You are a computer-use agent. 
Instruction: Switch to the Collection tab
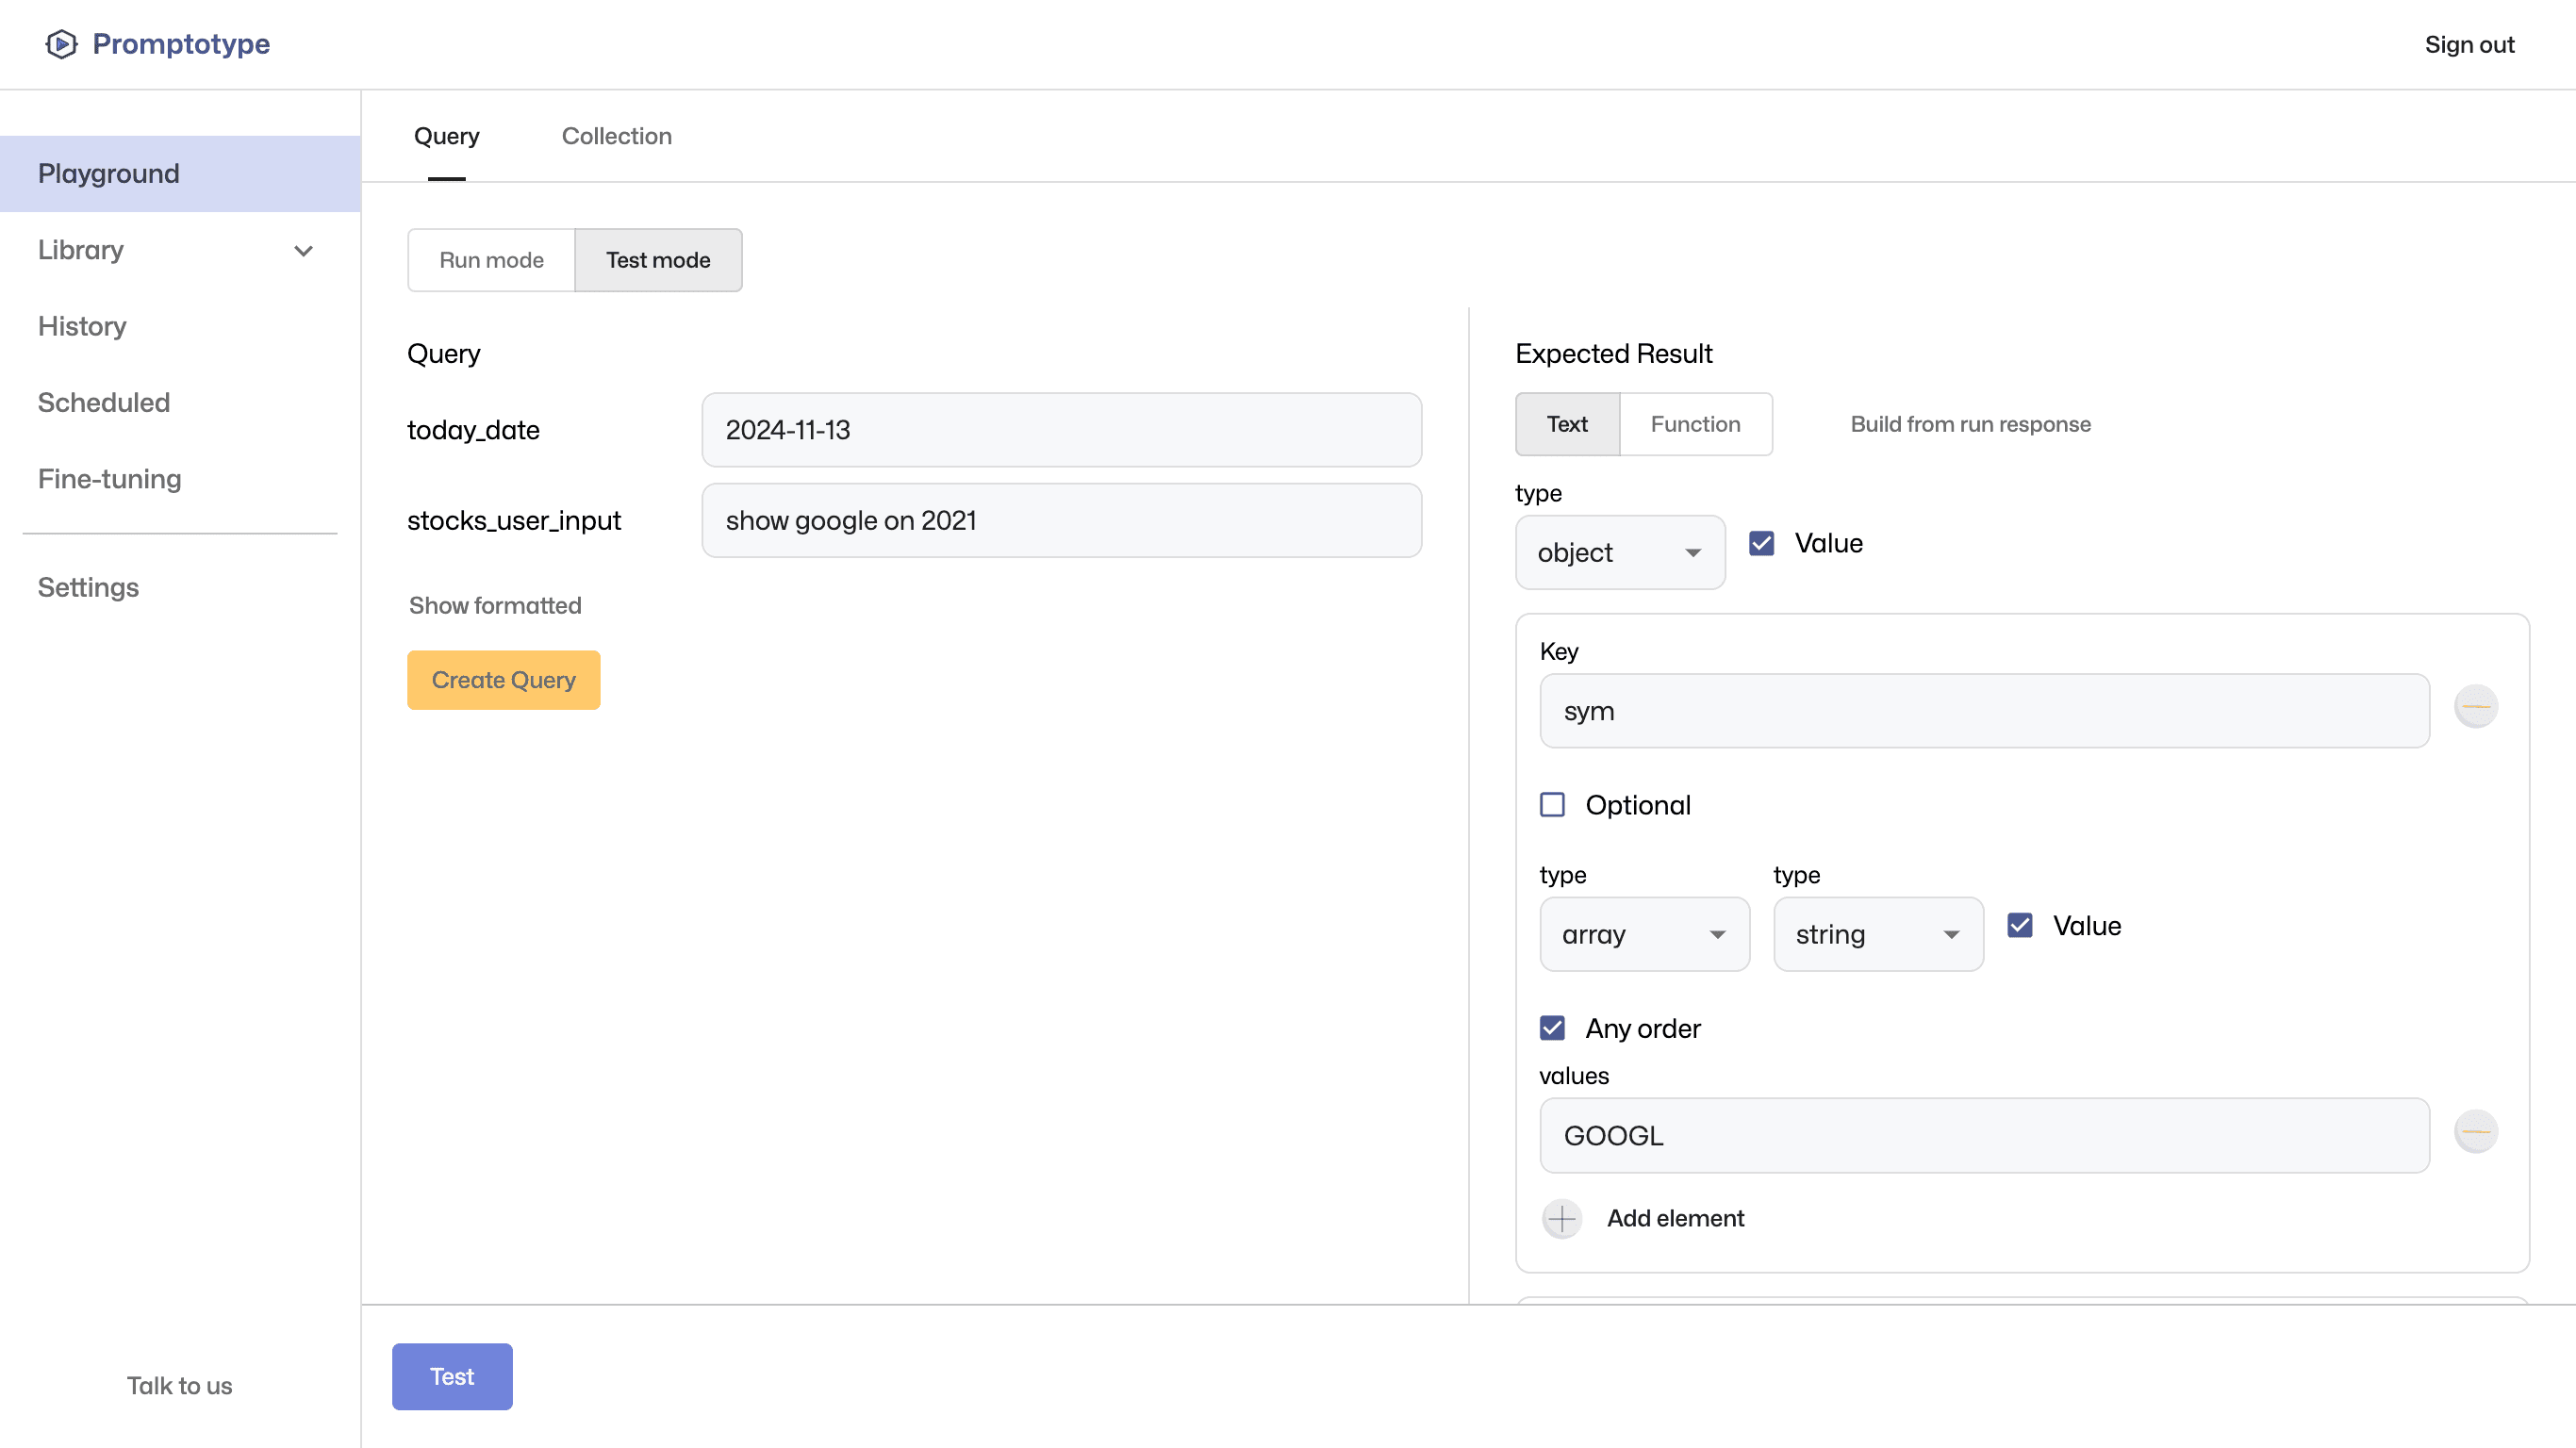click(x=617, y=136)
